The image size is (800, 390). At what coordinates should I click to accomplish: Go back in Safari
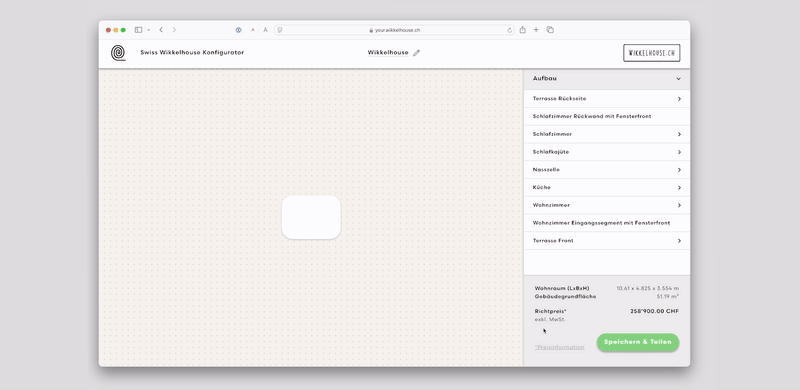161,30
